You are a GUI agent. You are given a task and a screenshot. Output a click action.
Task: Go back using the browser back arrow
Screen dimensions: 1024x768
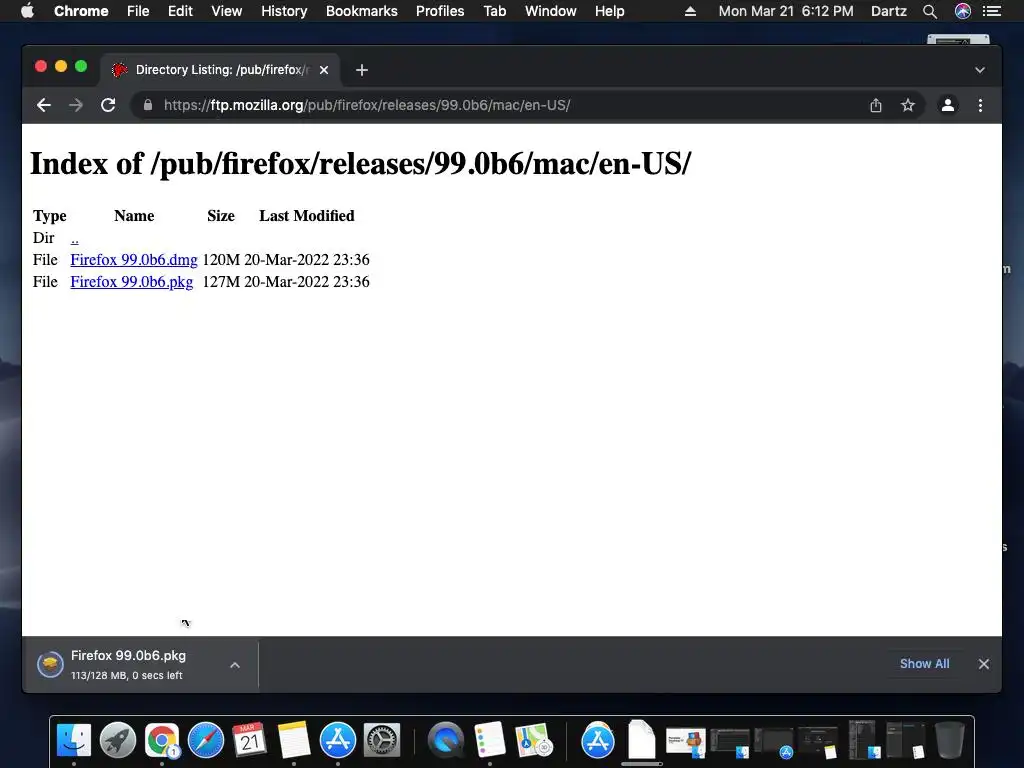pos(44,105)
